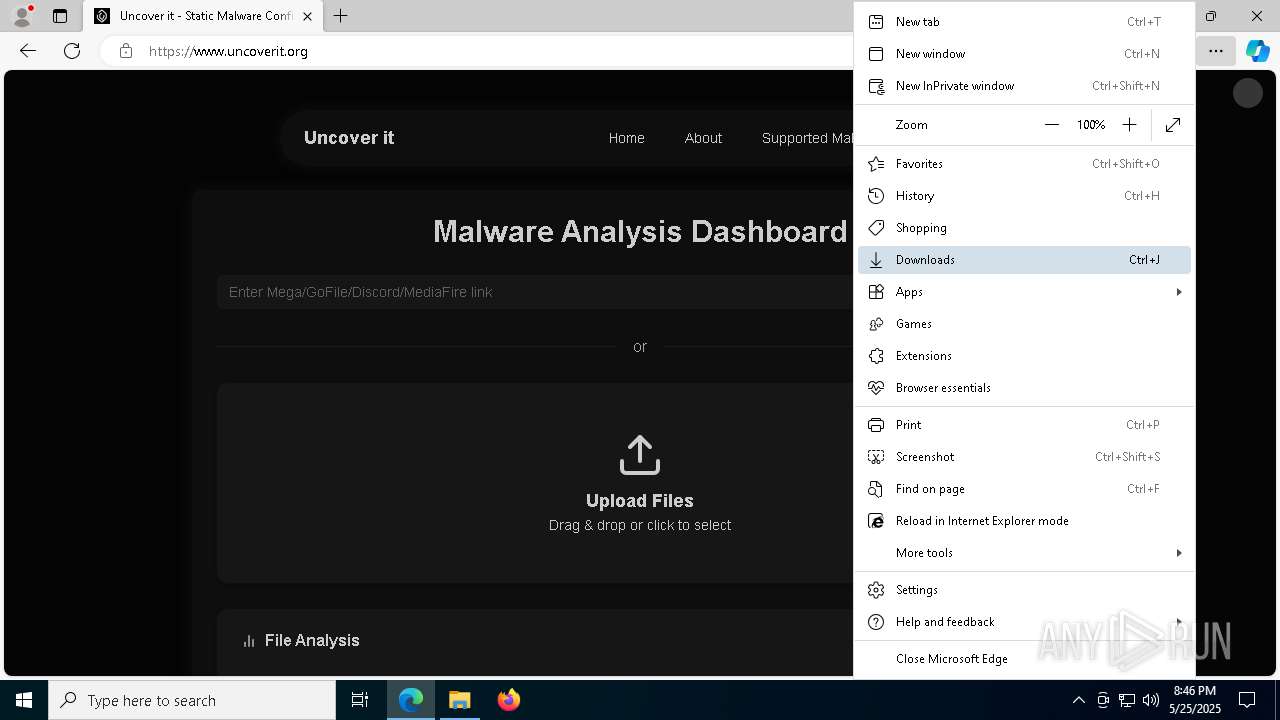Open Task View on taskbar
Screen dimensions: 1280x720
click(360, 700)
